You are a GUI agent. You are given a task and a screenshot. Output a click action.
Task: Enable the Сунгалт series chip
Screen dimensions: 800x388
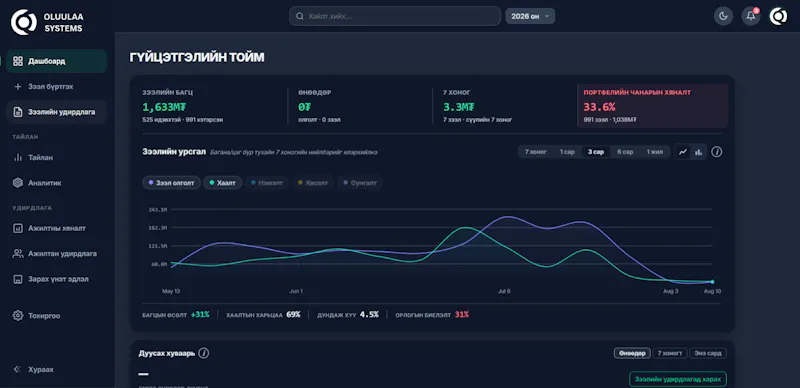[361, 183]
